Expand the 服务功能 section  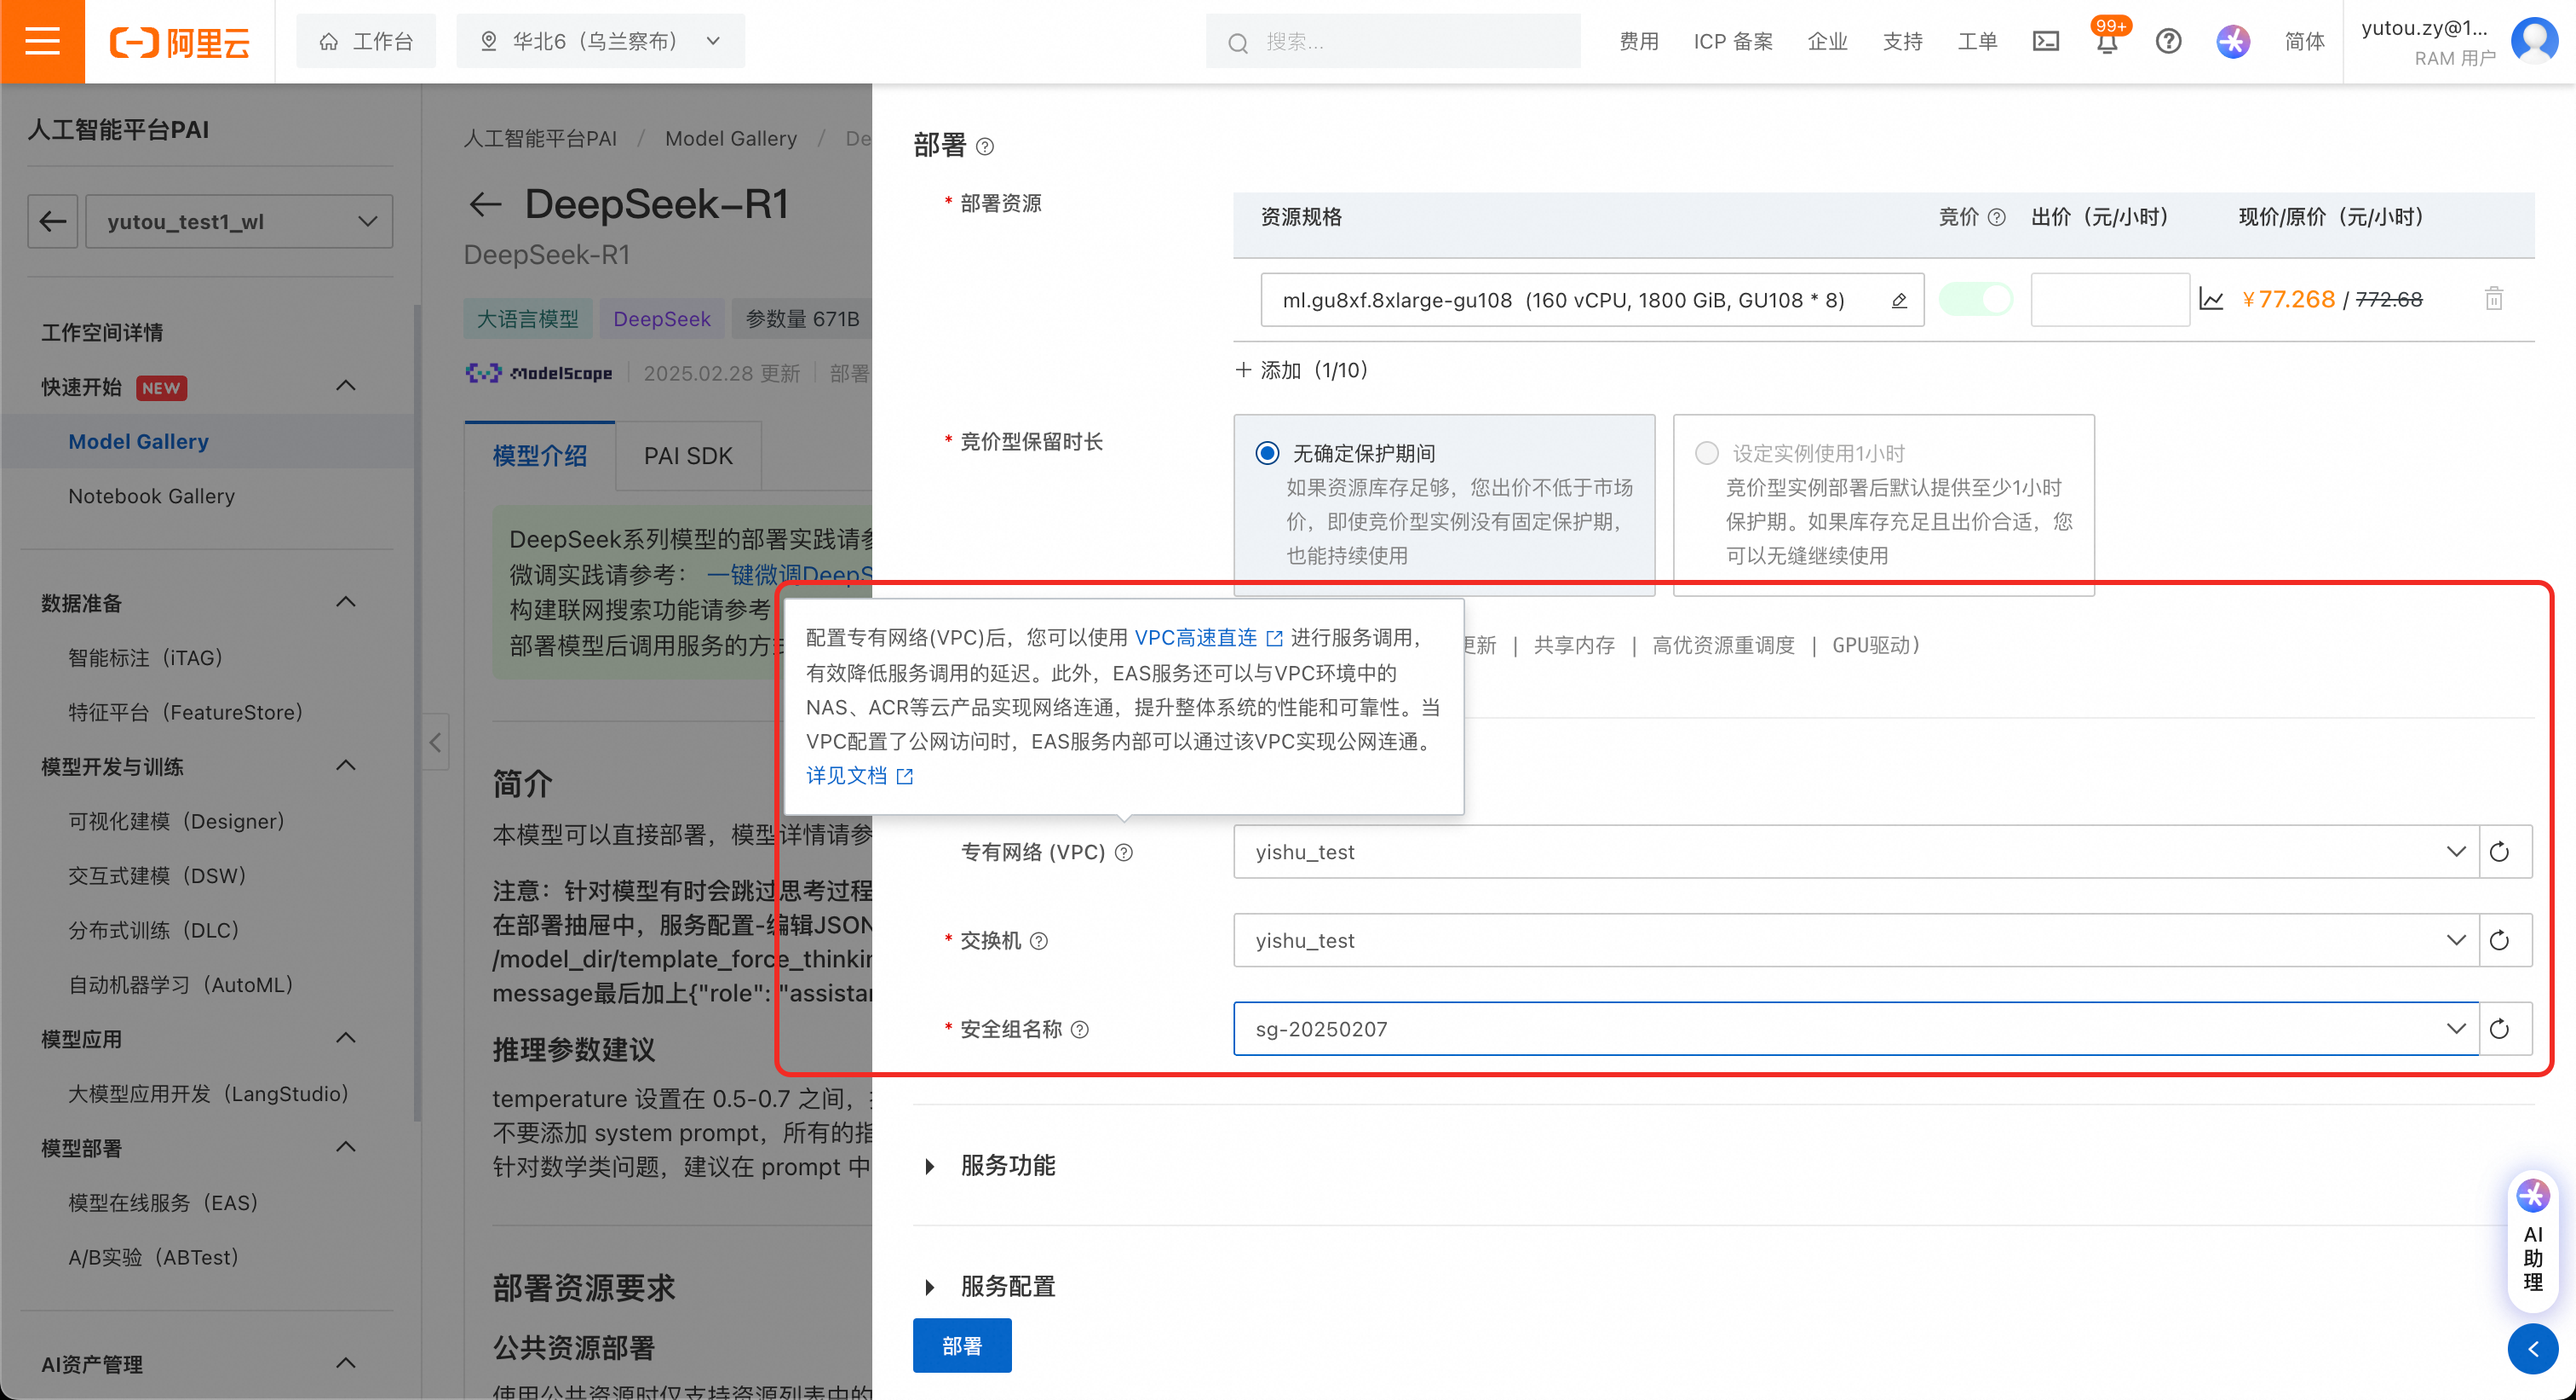(x=1007, y=1166)
